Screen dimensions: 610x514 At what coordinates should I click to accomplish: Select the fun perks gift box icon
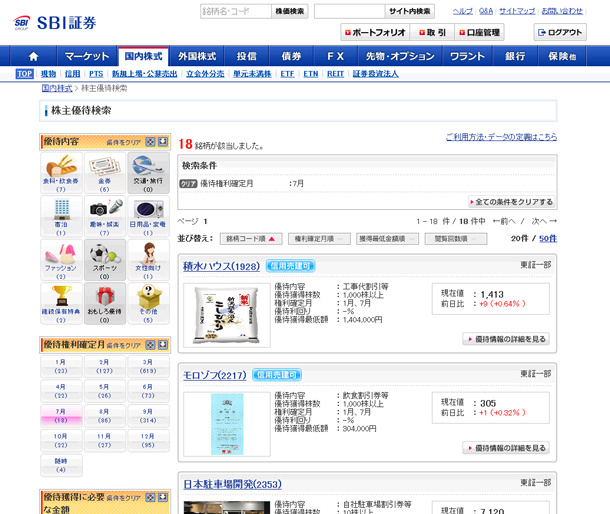click(104, 303)
